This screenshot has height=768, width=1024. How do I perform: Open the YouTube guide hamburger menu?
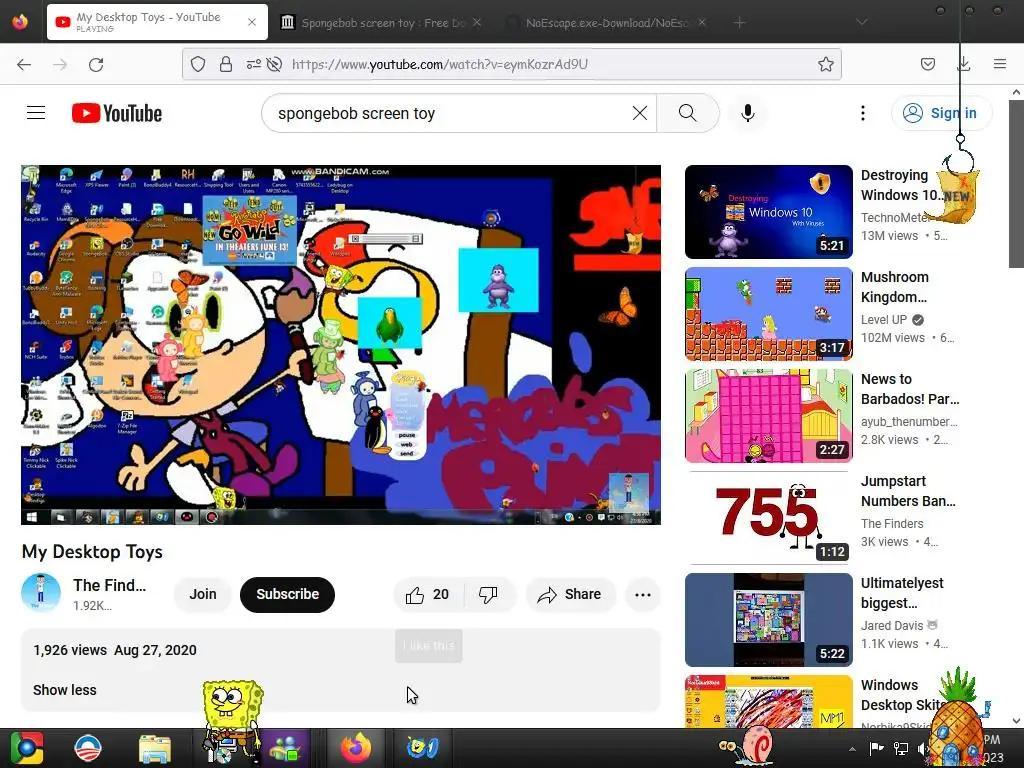click(x=36, y=113)
